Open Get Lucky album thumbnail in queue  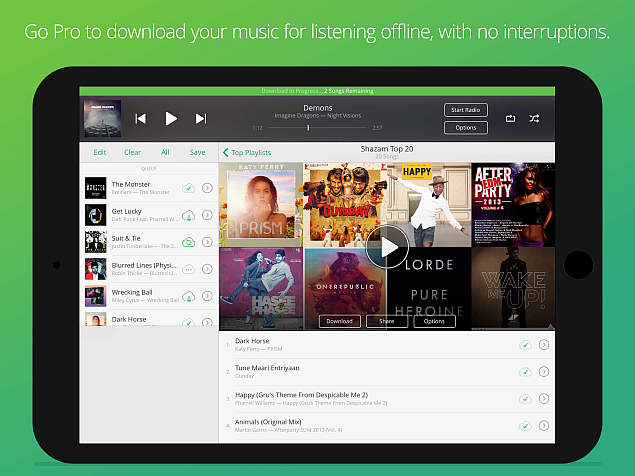click(x=96, y=215)
